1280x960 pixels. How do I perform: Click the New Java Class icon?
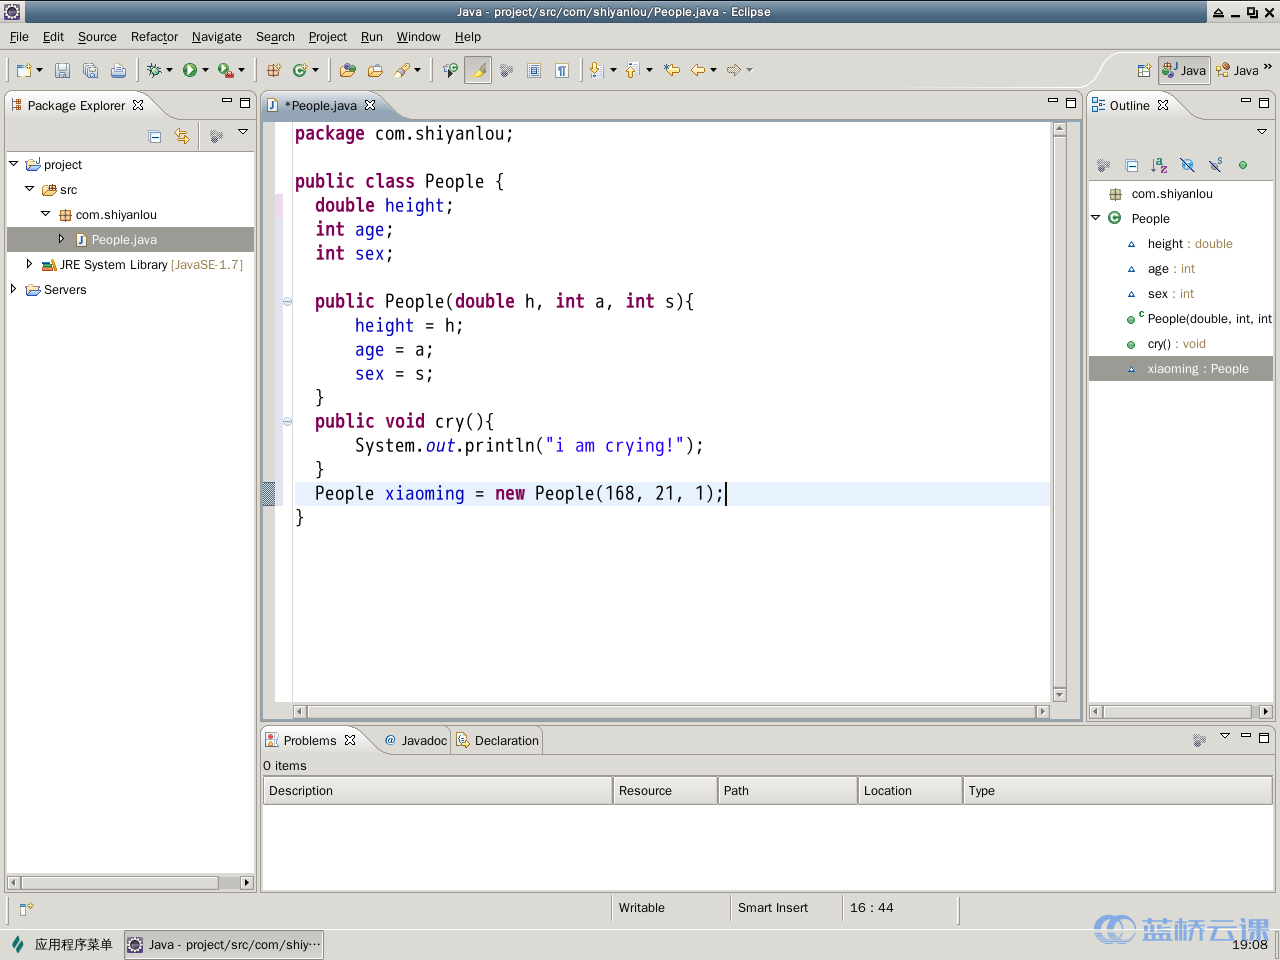pos(300,70)
